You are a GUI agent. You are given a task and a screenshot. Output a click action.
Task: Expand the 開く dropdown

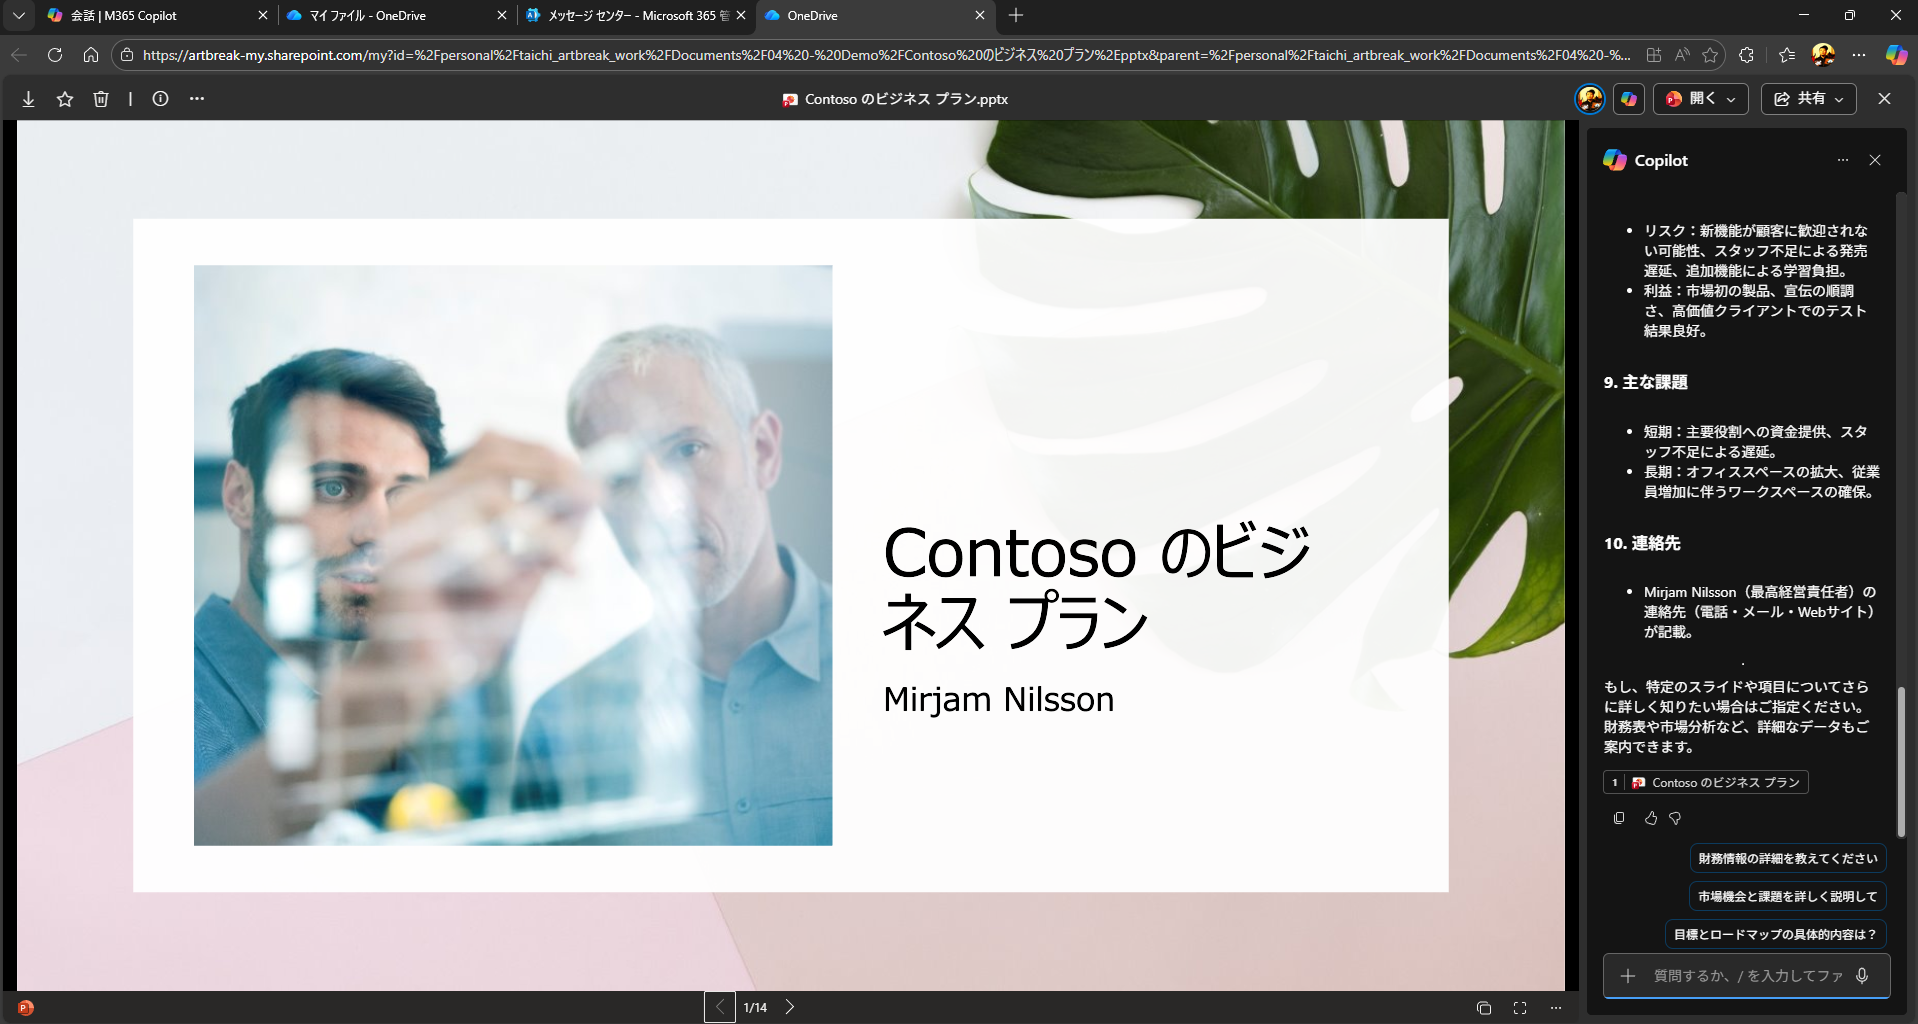pos(1730,99)
